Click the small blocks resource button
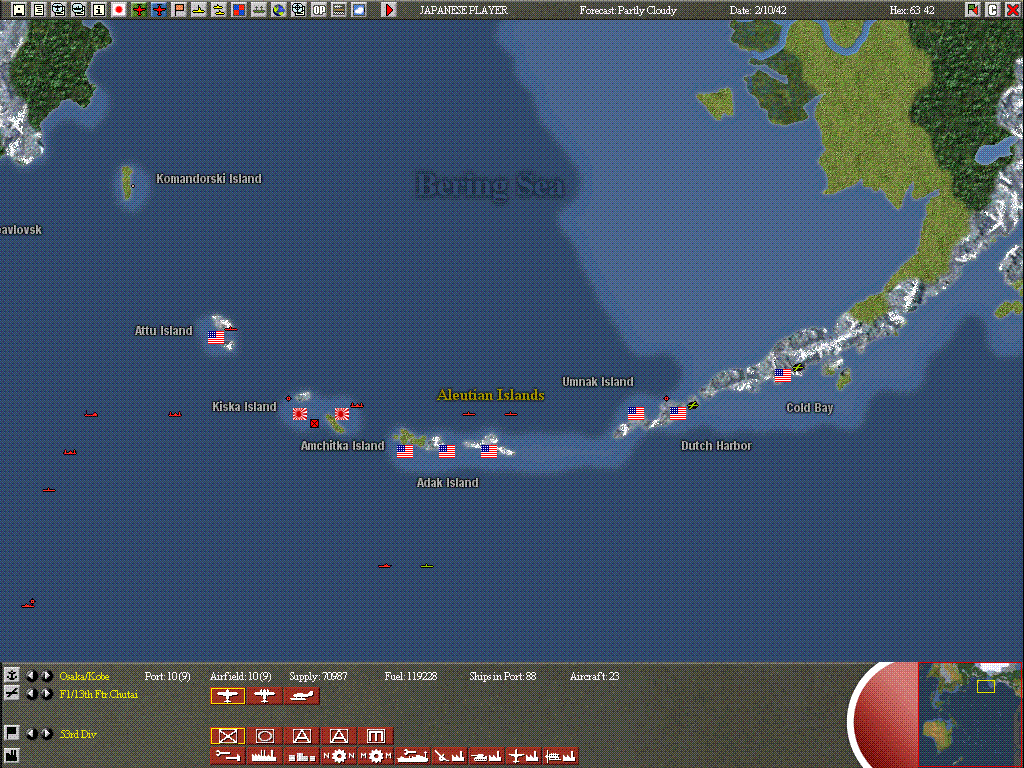The image size is (1024, 768). (x=302, y=756)
